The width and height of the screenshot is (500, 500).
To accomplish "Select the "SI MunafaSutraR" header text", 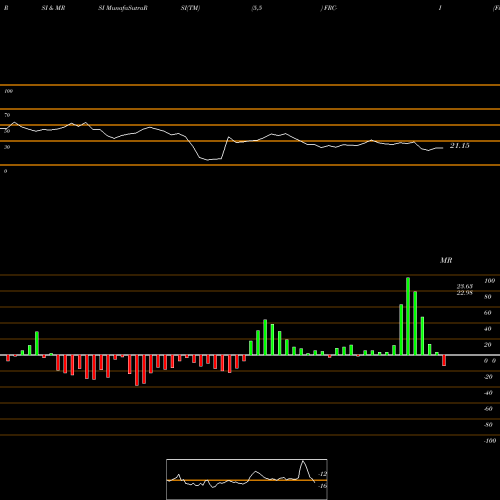I will [x=123, y=8].
